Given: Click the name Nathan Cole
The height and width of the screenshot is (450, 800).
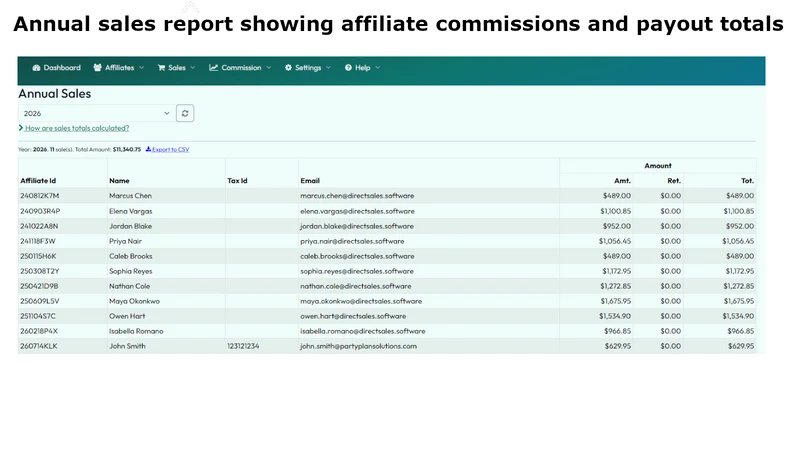Looking at the screenshot, I should pyautogui.click(x=130, y=286).
